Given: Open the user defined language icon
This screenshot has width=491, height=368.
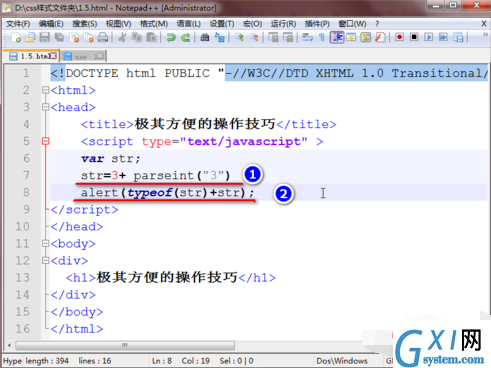Looking at the screenshot, I should tap(351, 37).
